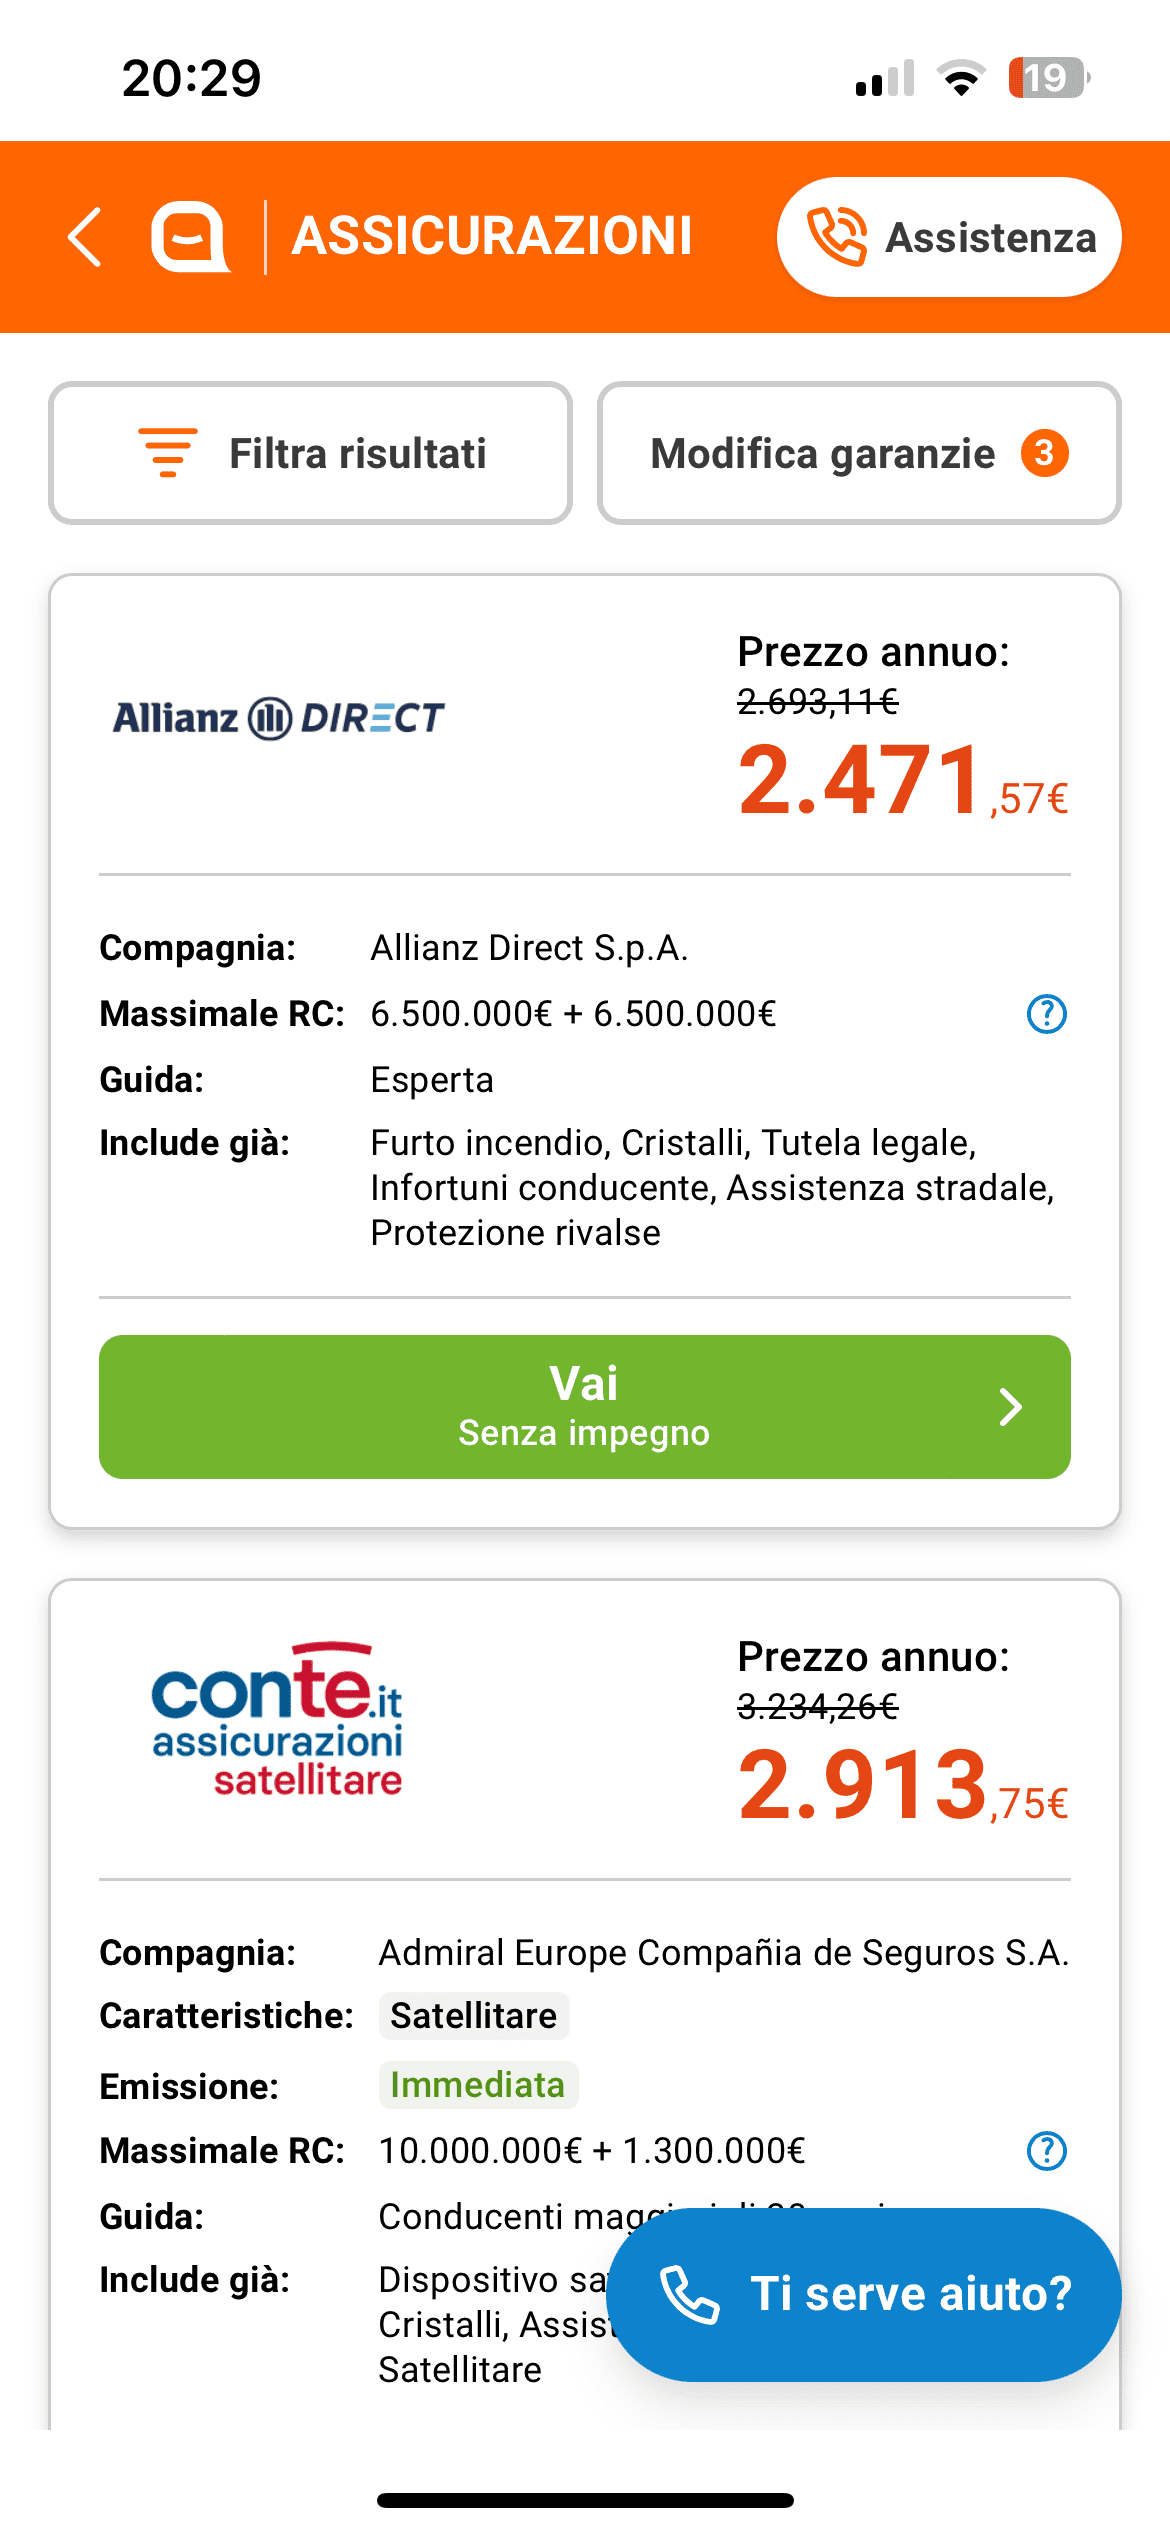Open Filtra risultati filter panel
The height and width of the screenshot is (2532, 1170).
pos(310,453)
